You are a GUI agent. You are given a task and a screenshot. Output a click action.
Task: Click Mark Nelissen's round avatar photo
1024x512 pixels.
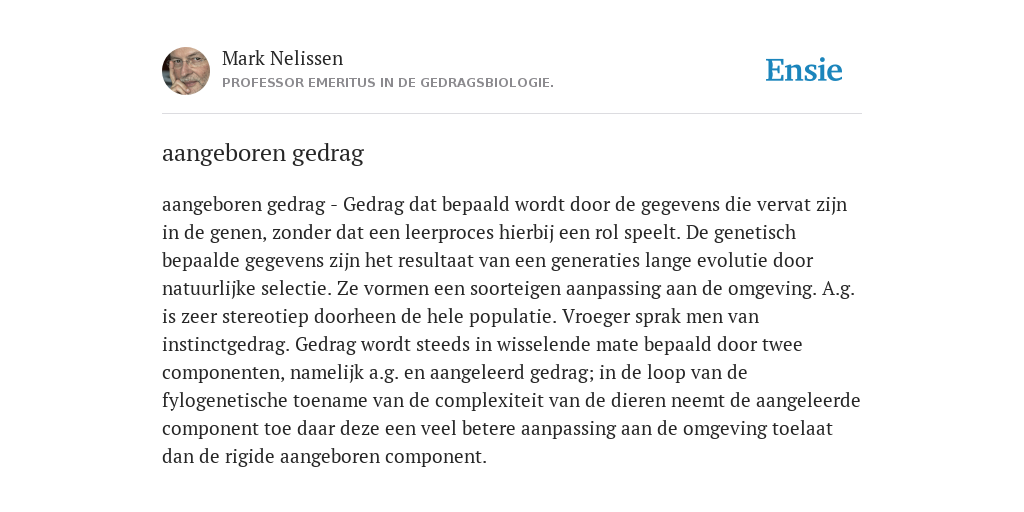(186, 71)
